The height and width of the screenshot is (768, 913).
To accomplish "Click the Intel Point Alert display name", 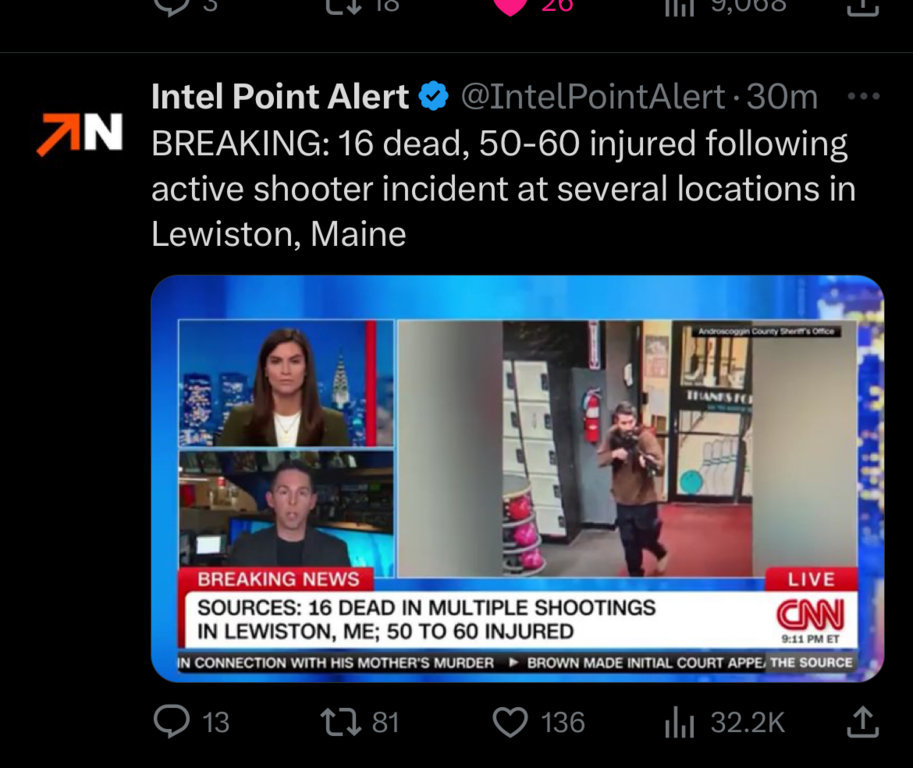I will [280, 96].
